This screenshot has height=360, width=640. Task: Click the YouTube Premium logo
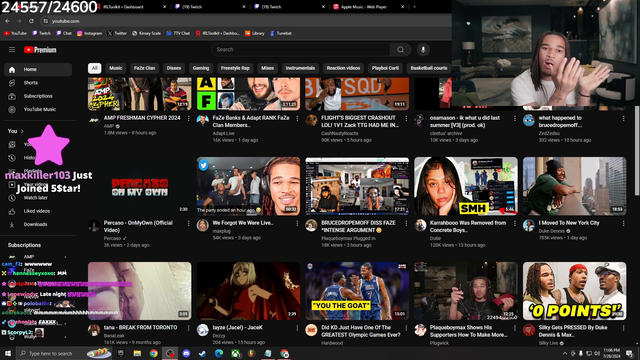tap(40, 50)
